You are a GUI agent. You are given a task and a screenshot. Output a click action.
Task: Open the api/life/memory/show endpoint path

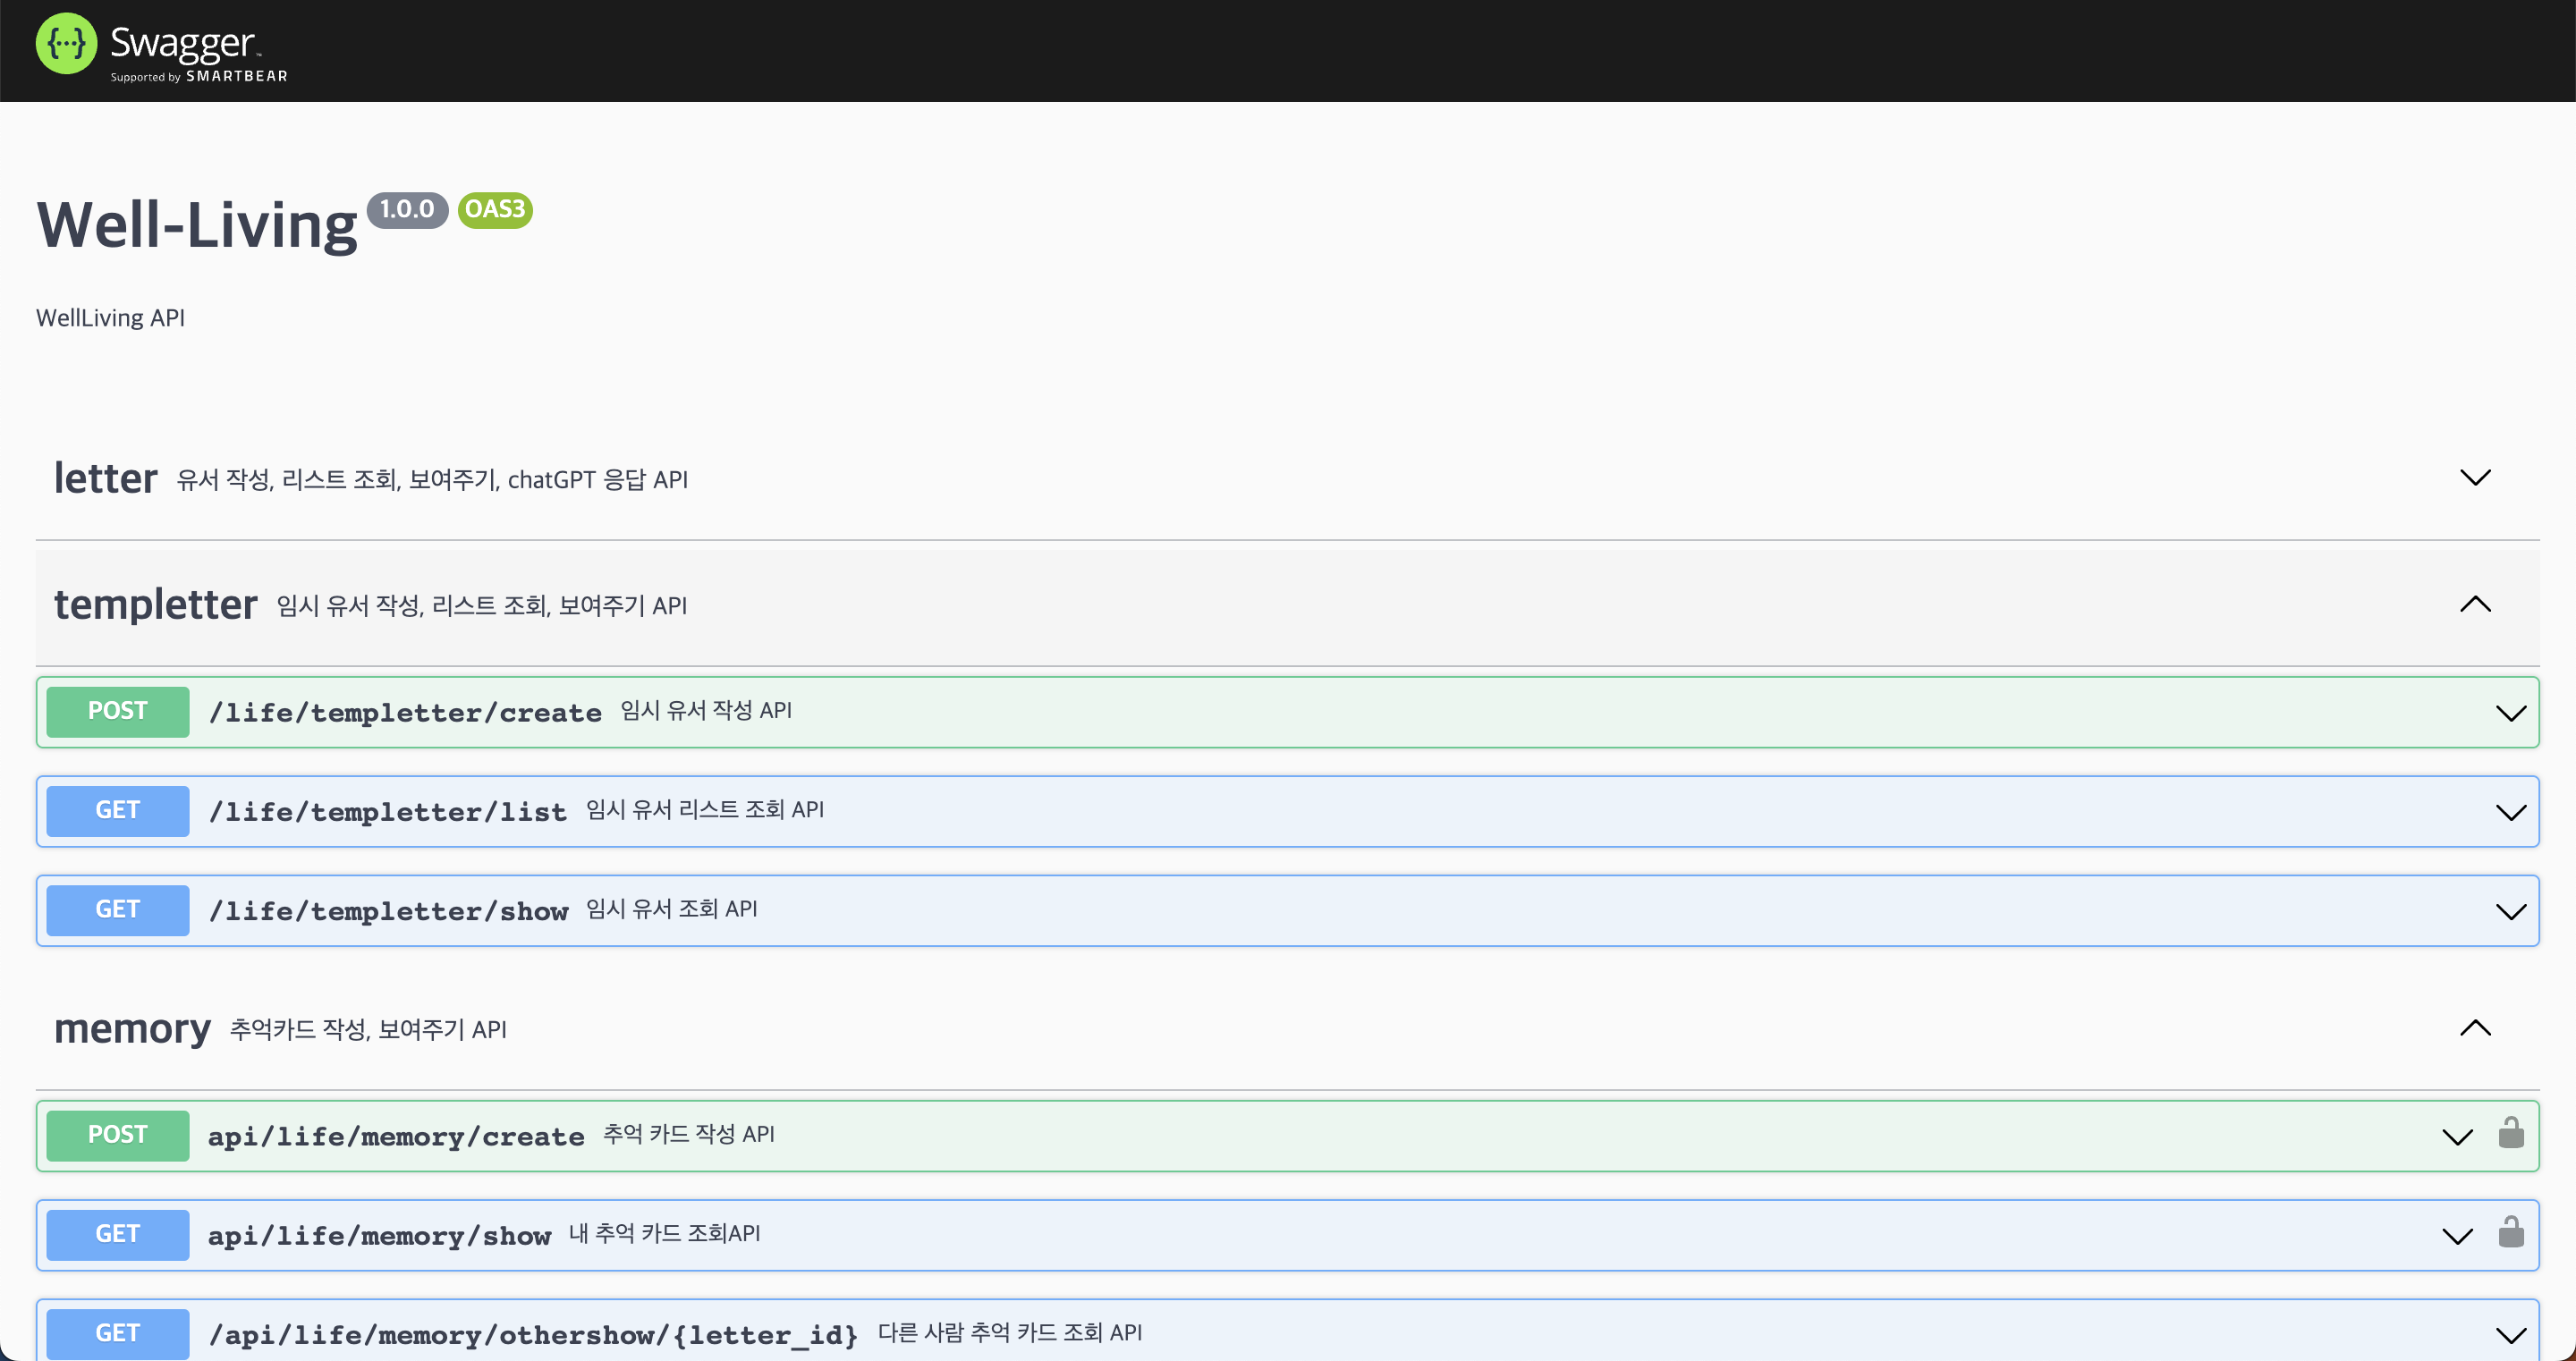(x=379, y=1236)
